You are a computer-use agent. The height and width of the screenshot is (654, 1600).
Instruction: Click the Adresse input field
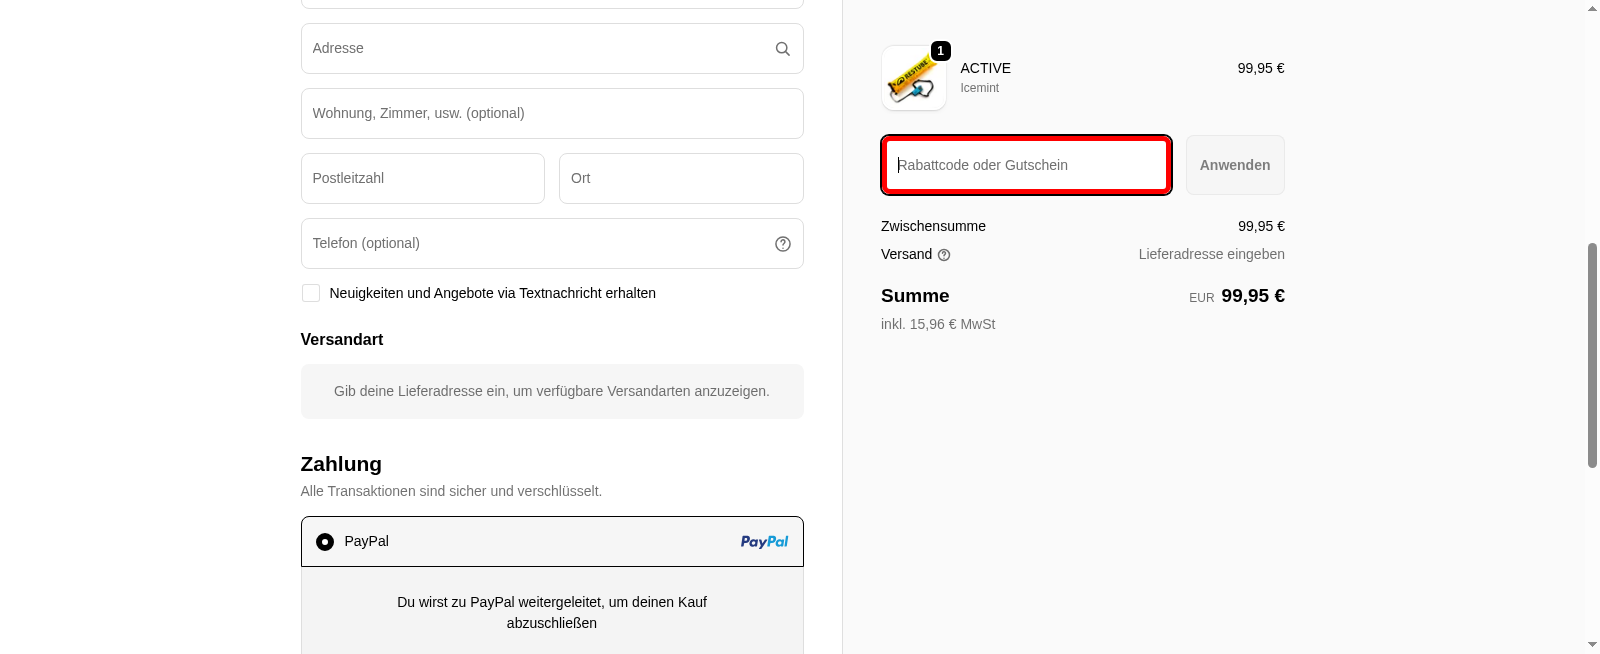[x=552, y=48]
